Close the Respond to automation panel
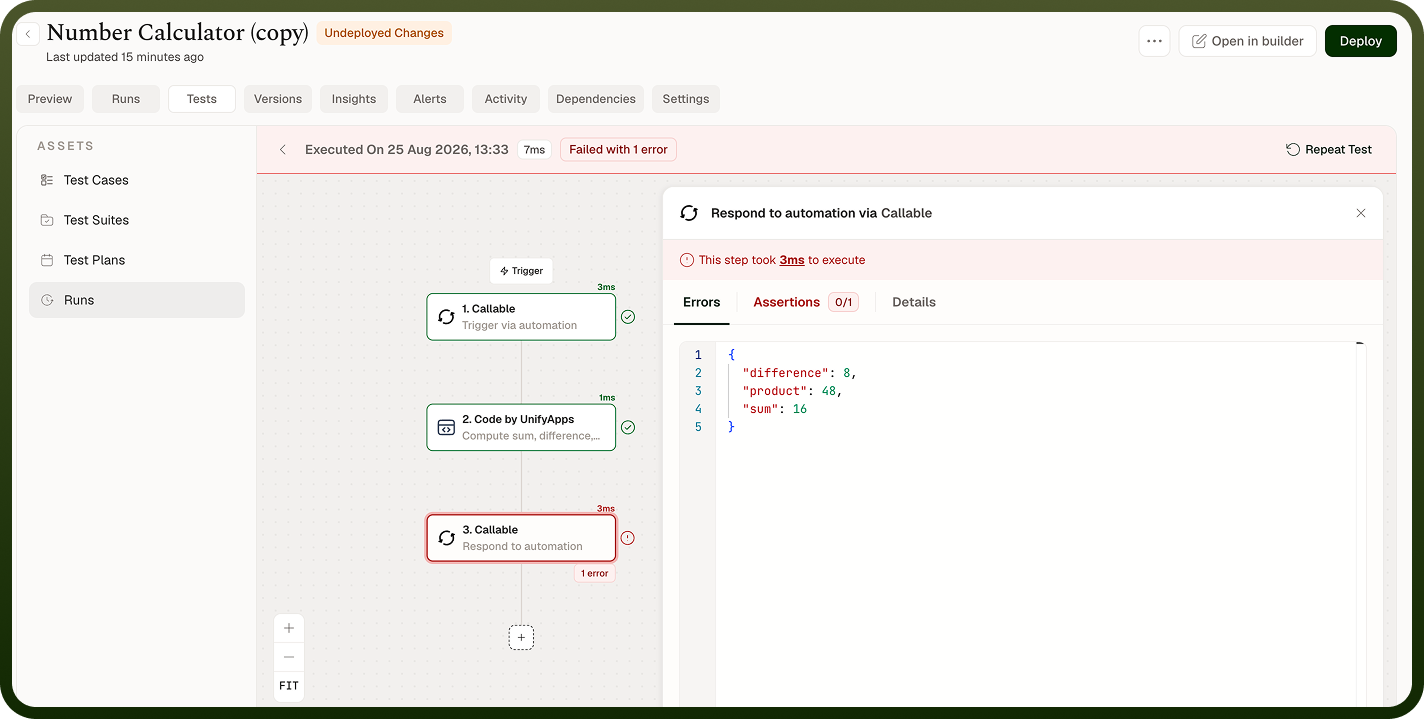 point(1361,213)
